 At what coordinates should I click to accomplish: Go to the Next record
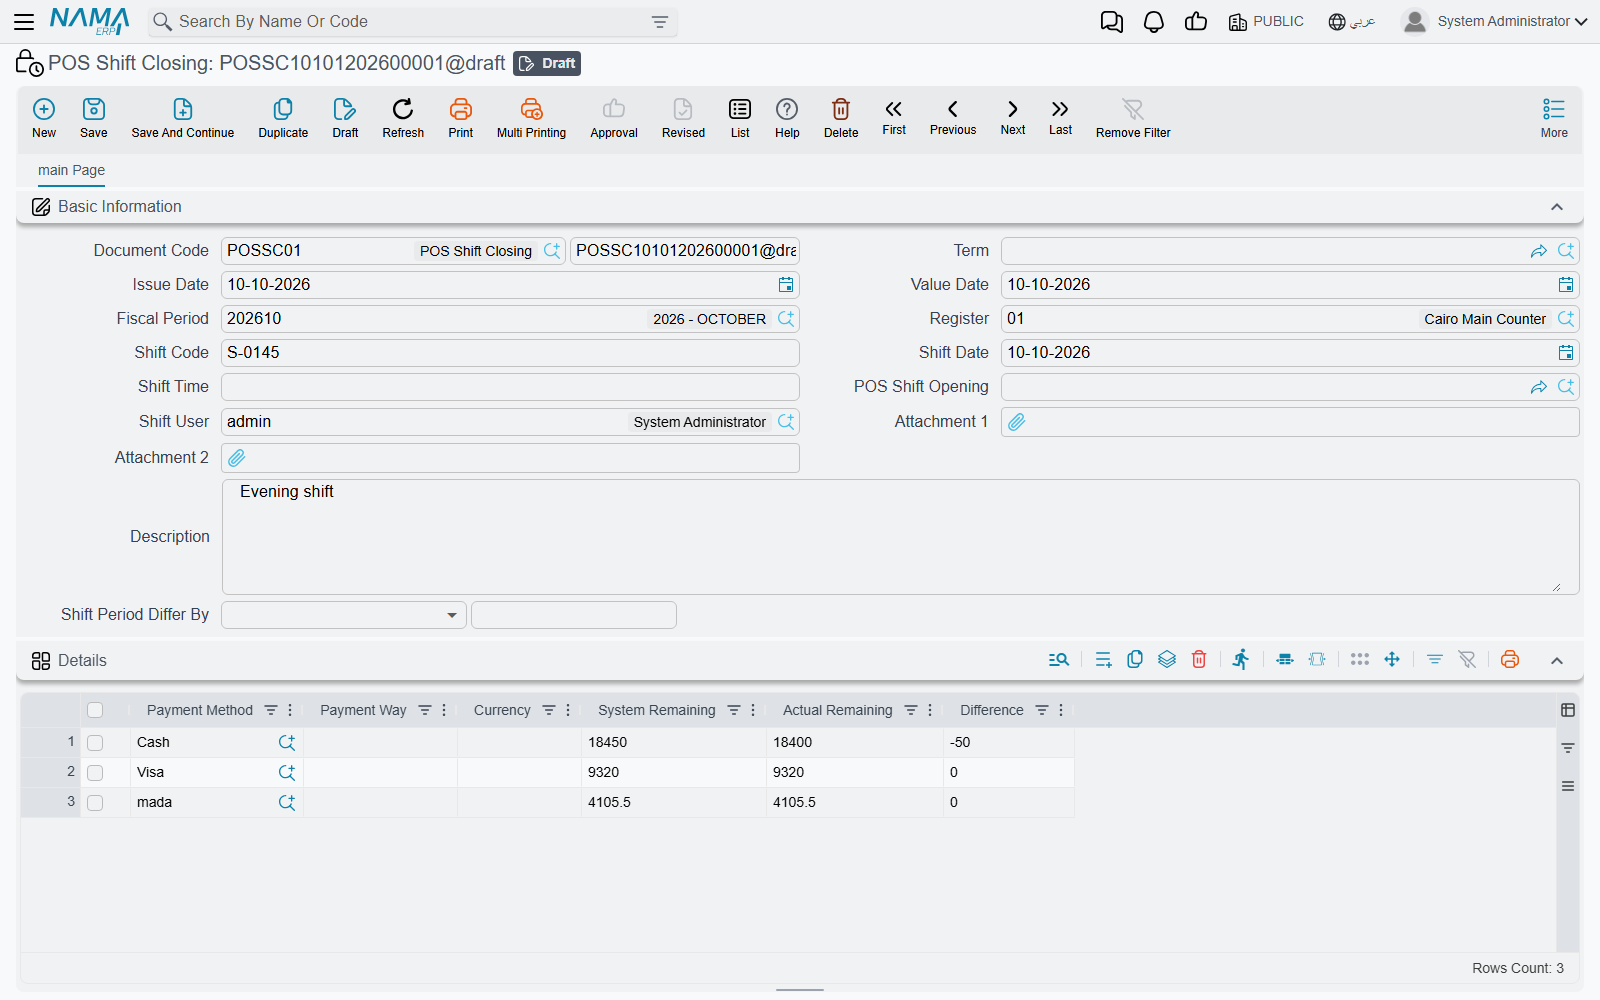[x=1013, y=116]
